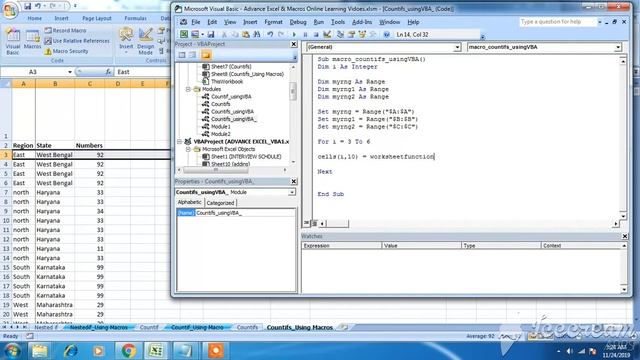This screenshot has height=360, width=640.
Task: Click the (Name) property value field
Action: click(x=245, y=213)
